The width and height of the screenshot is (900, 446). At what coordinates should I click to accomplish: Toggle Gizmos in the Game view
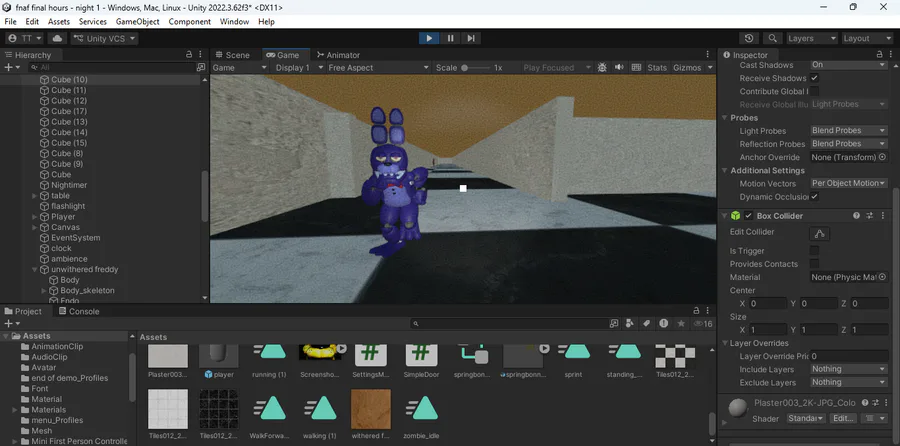point(688,68)
